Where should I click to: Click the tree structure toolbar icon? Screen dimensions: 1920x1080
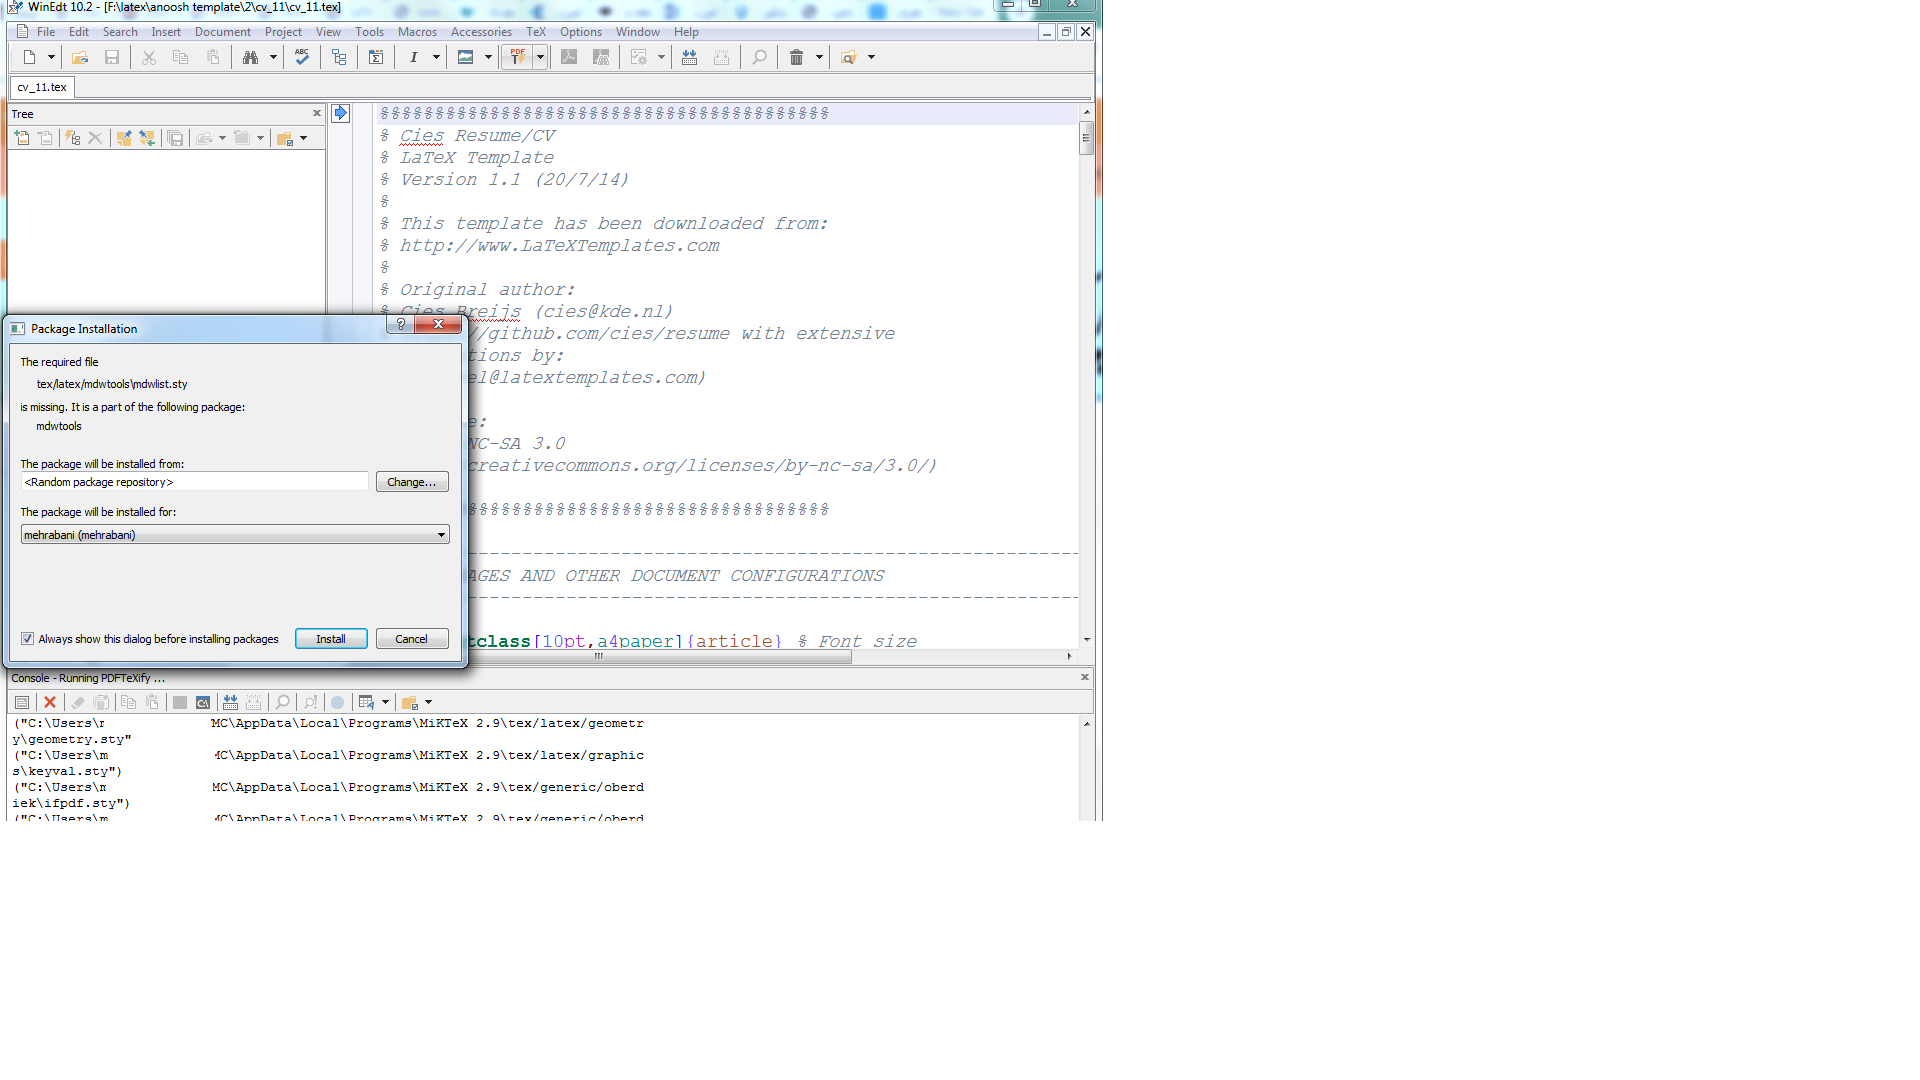click(x=339, y=57)
